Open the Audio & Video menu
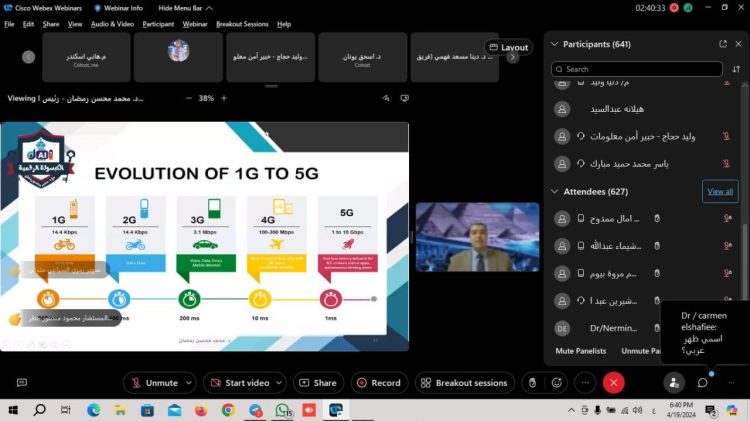The width and height of the screenshot is (750, 421). 112,24
